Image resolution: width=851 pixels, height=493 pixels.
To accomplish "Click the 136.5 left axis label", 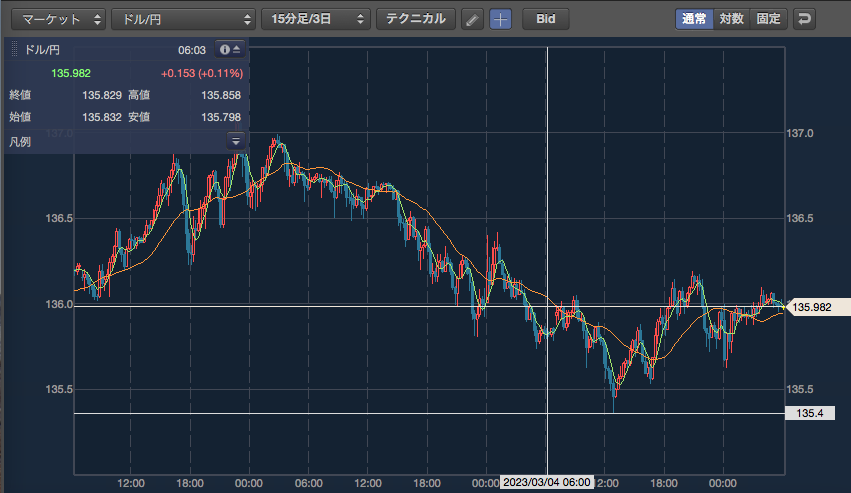I will [59, 218].
